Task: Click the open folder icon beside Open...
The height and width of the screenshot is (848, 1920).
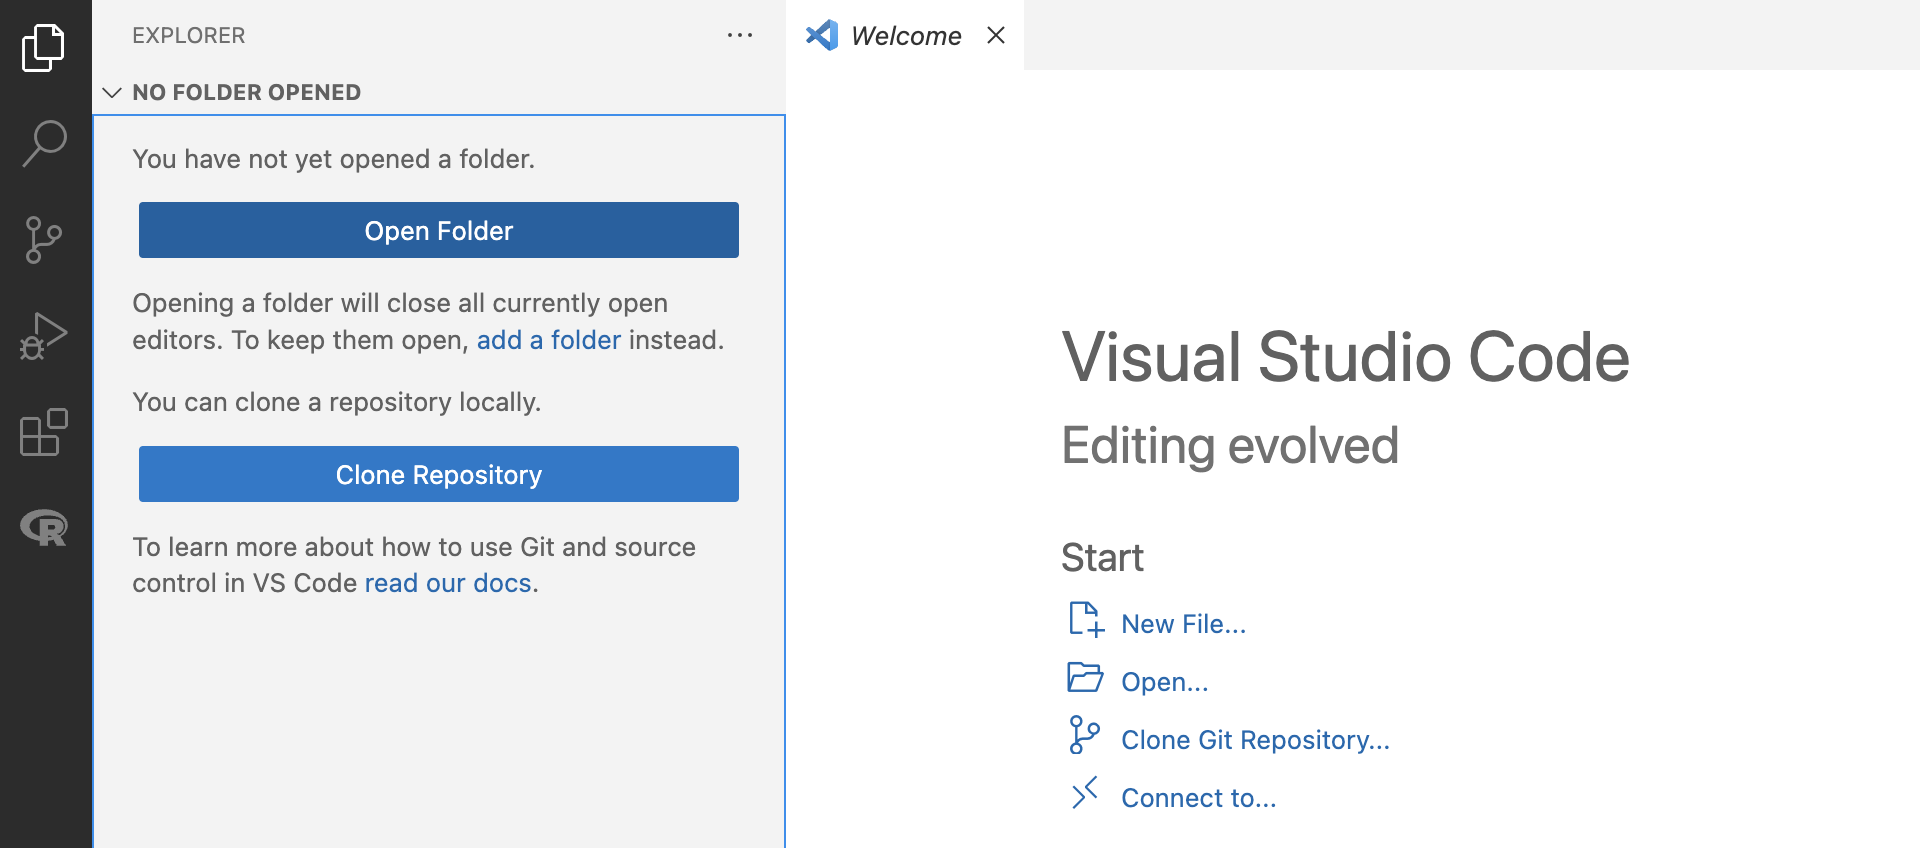Action: pyautogui.click(x=1085, y=678)
